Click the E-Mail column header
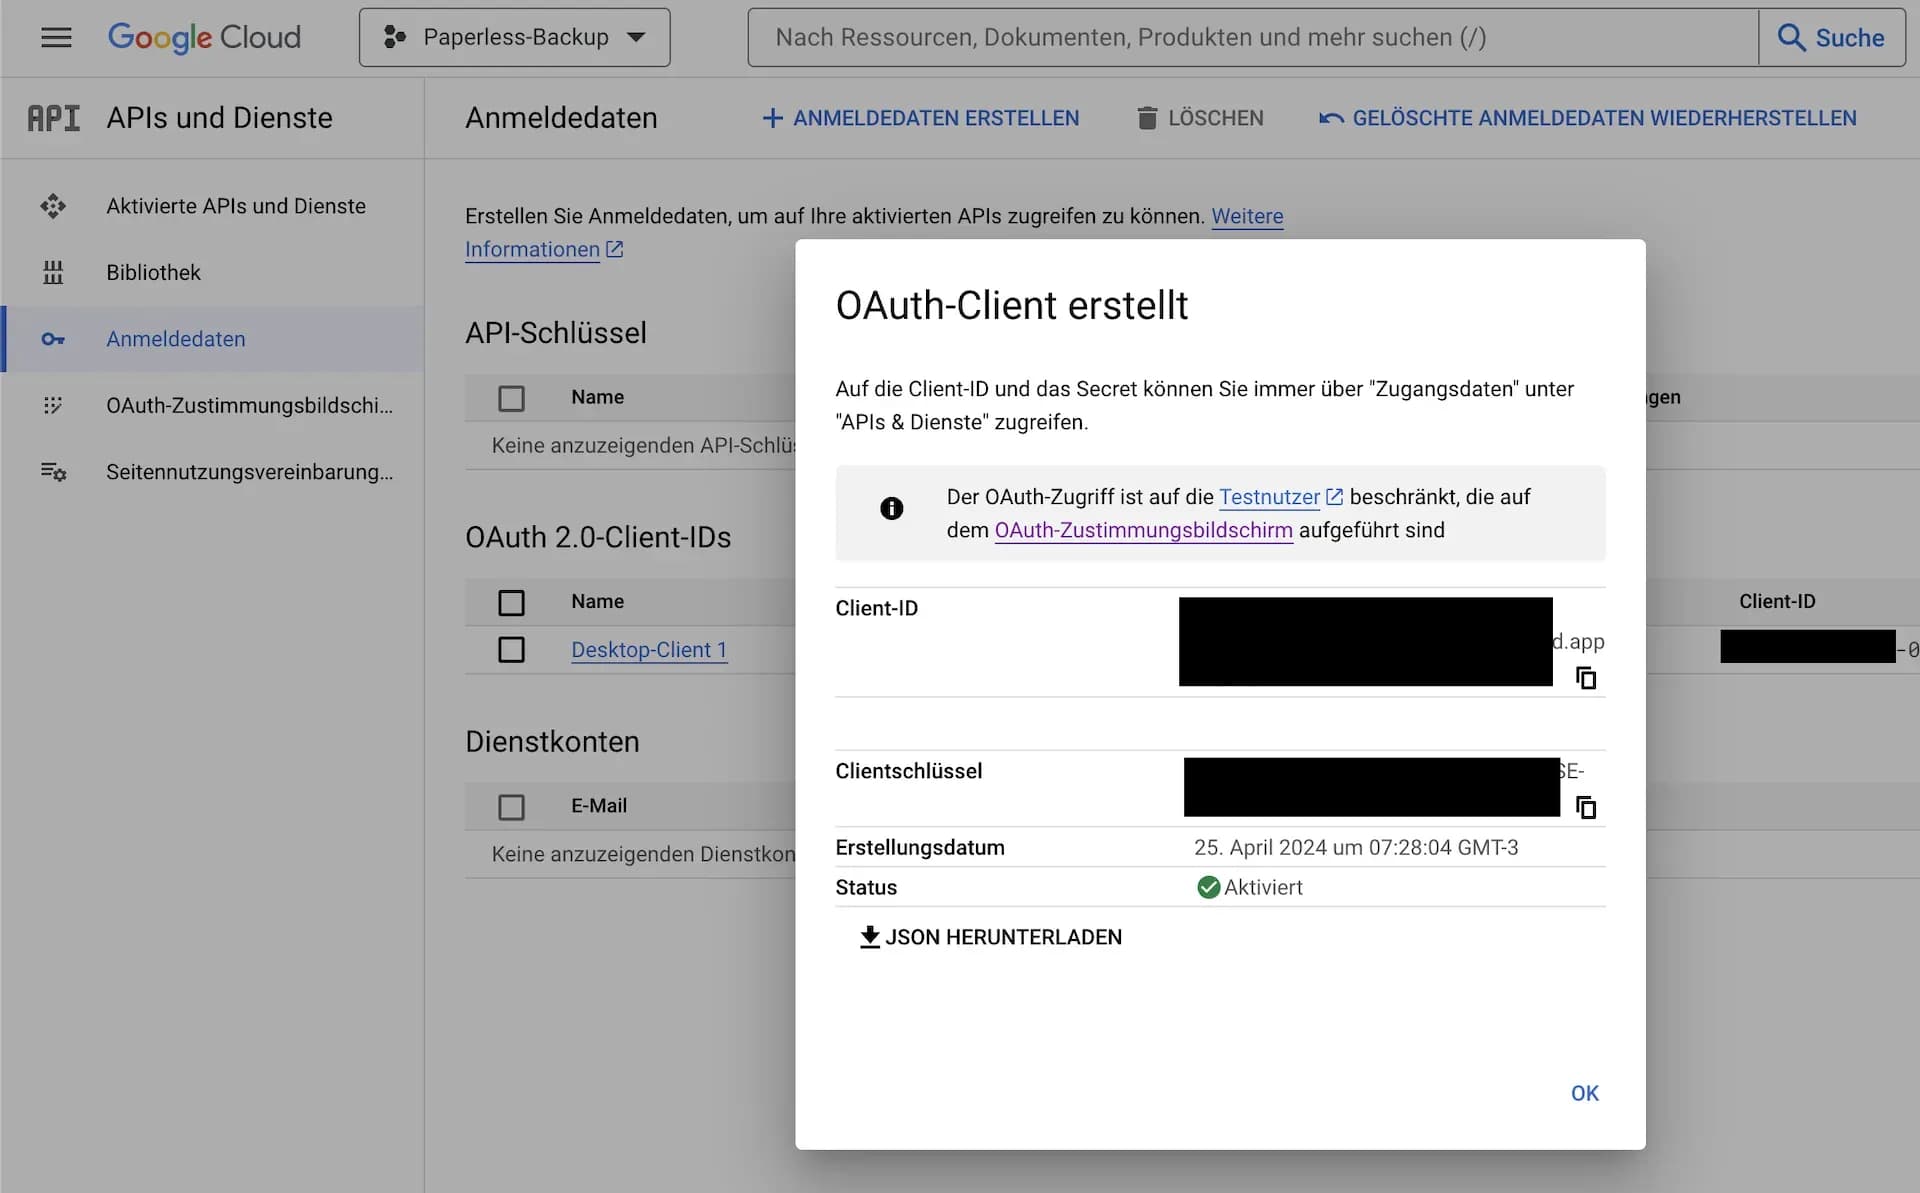The width and height of the screenshot is (1920, 1193). pos(599,805)
